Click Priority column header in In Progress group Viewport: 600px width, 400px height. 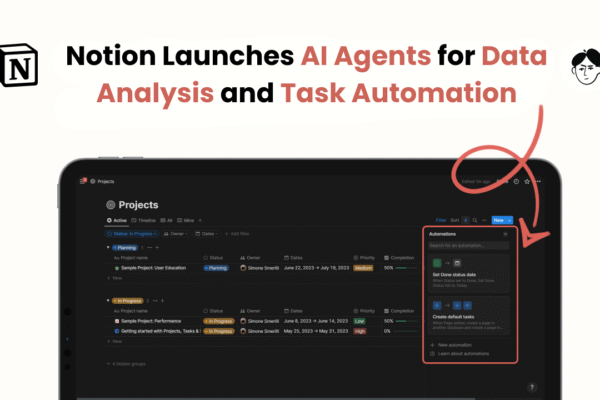click(x=364, y=311)
